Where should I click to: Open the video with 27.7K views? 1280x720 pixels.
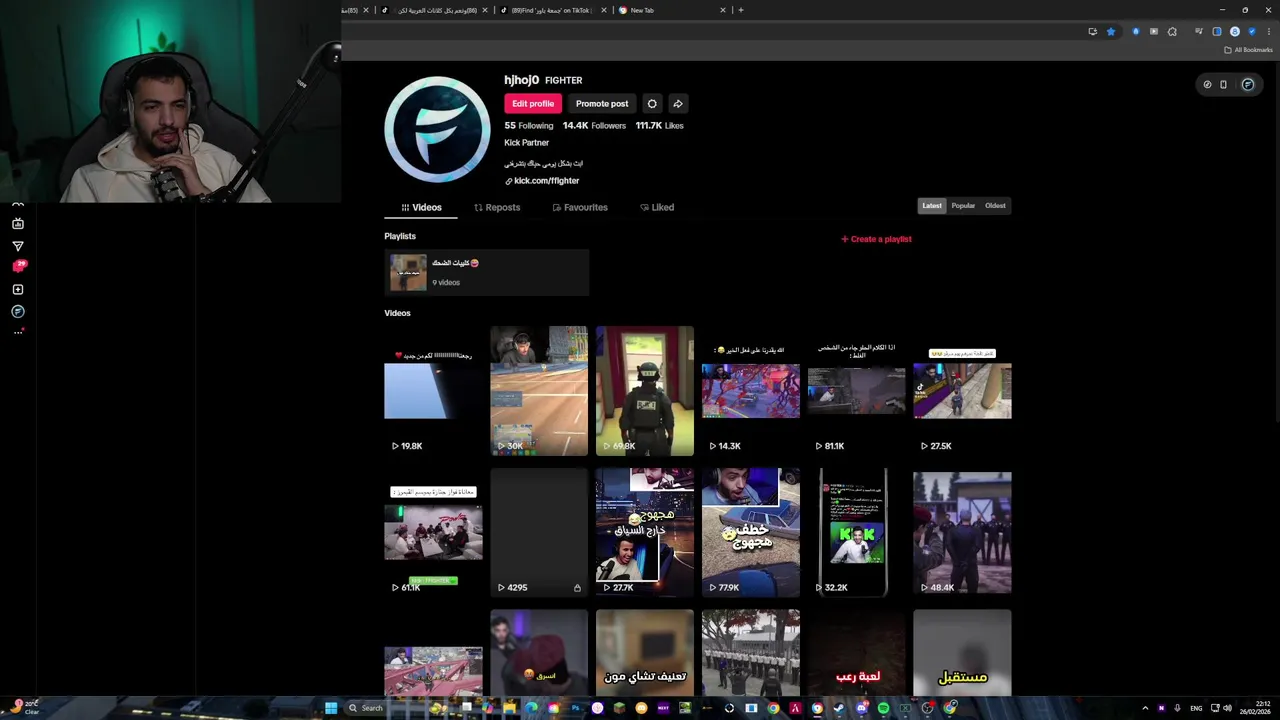pos(645,533)
